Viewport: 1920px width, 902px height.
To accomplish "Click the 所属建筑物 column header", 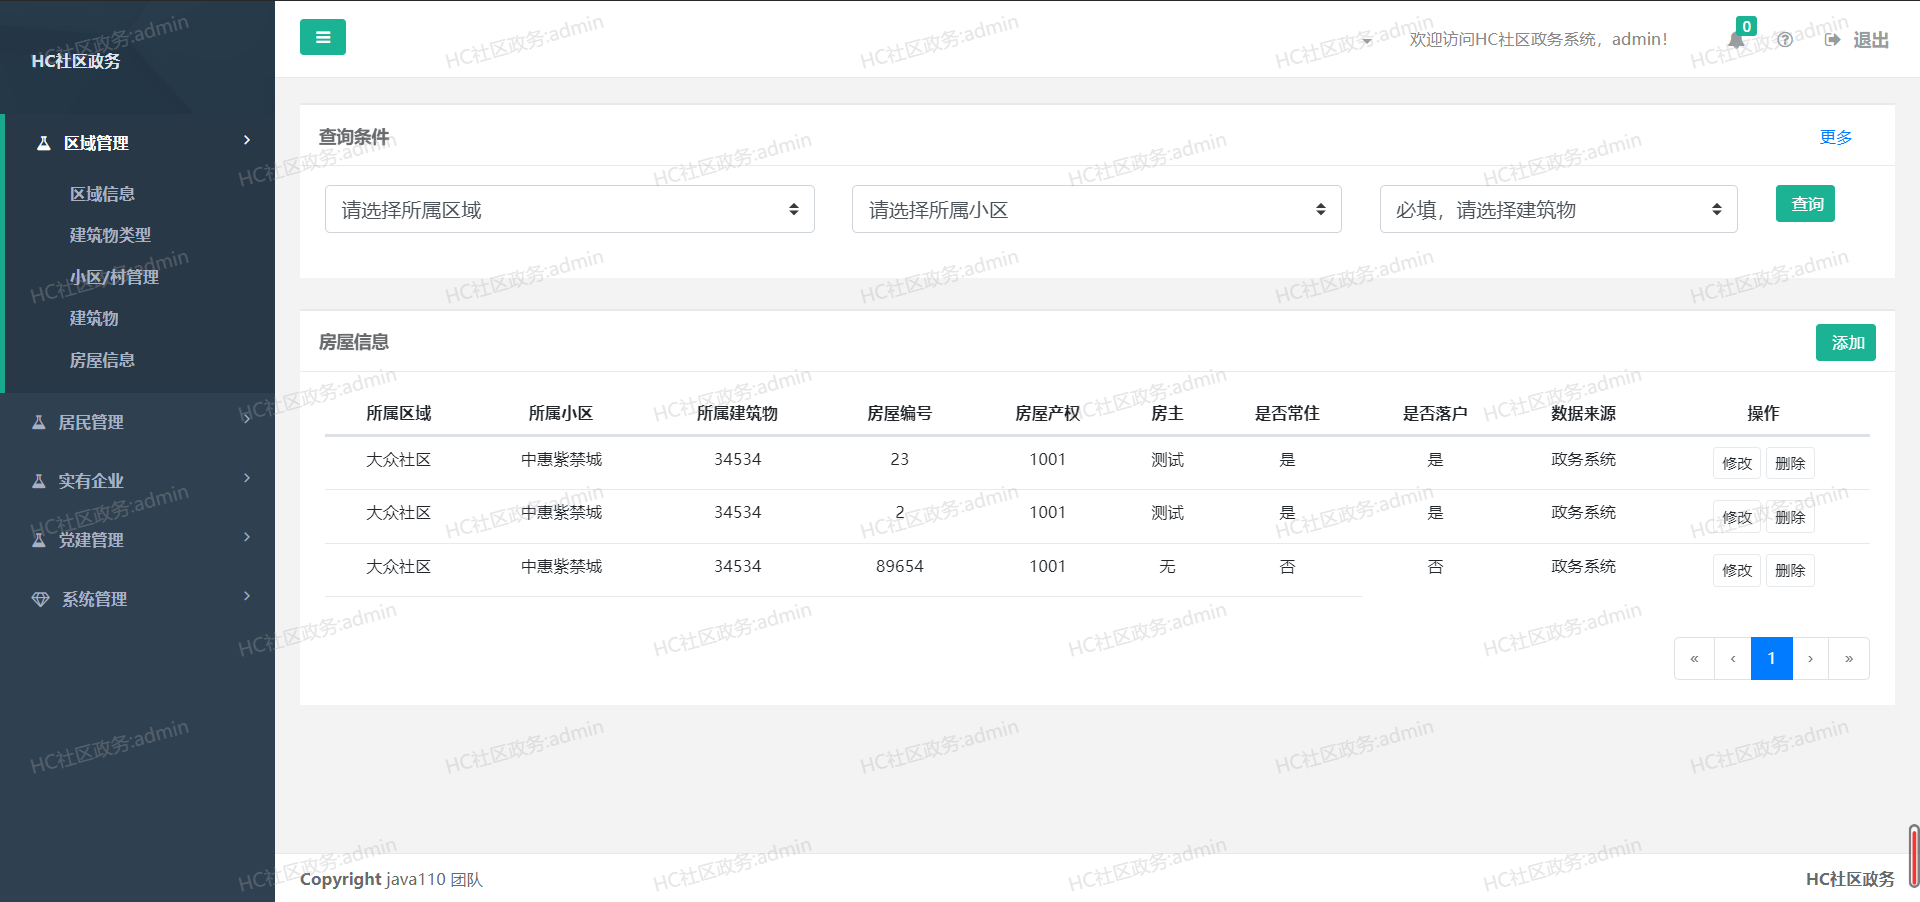I will tap(737, 413).
